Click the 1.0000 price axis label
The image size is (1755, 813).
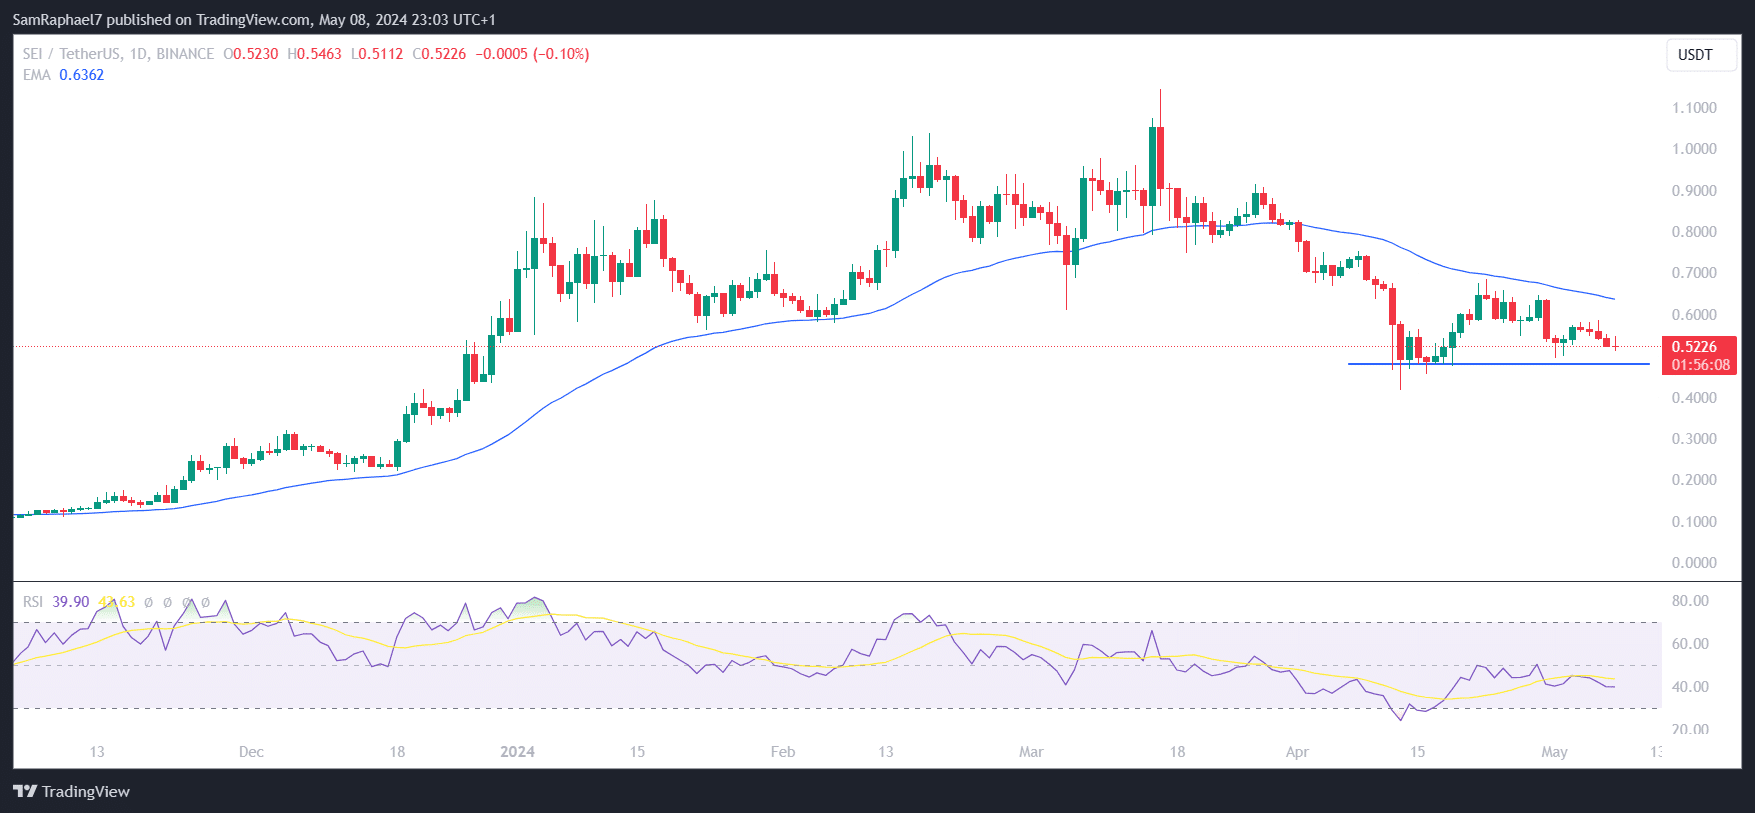pos(1694,149)
